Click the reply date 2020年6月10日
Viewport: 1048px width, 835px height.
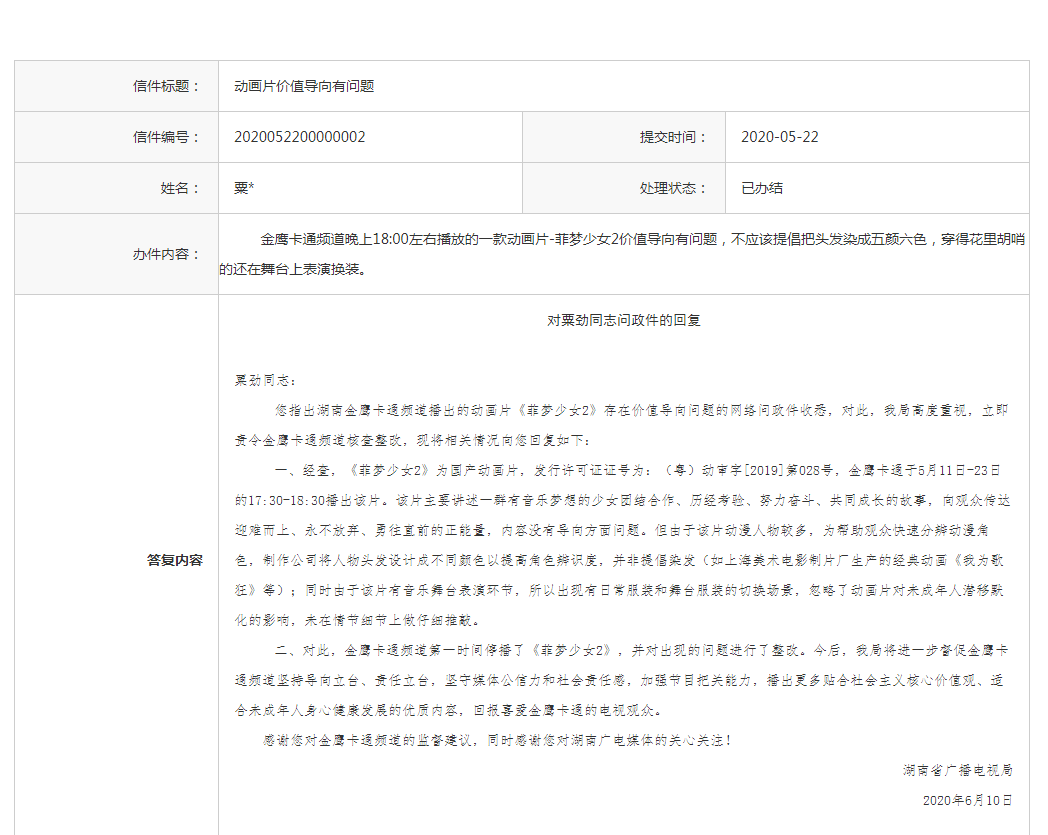click(x=967, y=800)
